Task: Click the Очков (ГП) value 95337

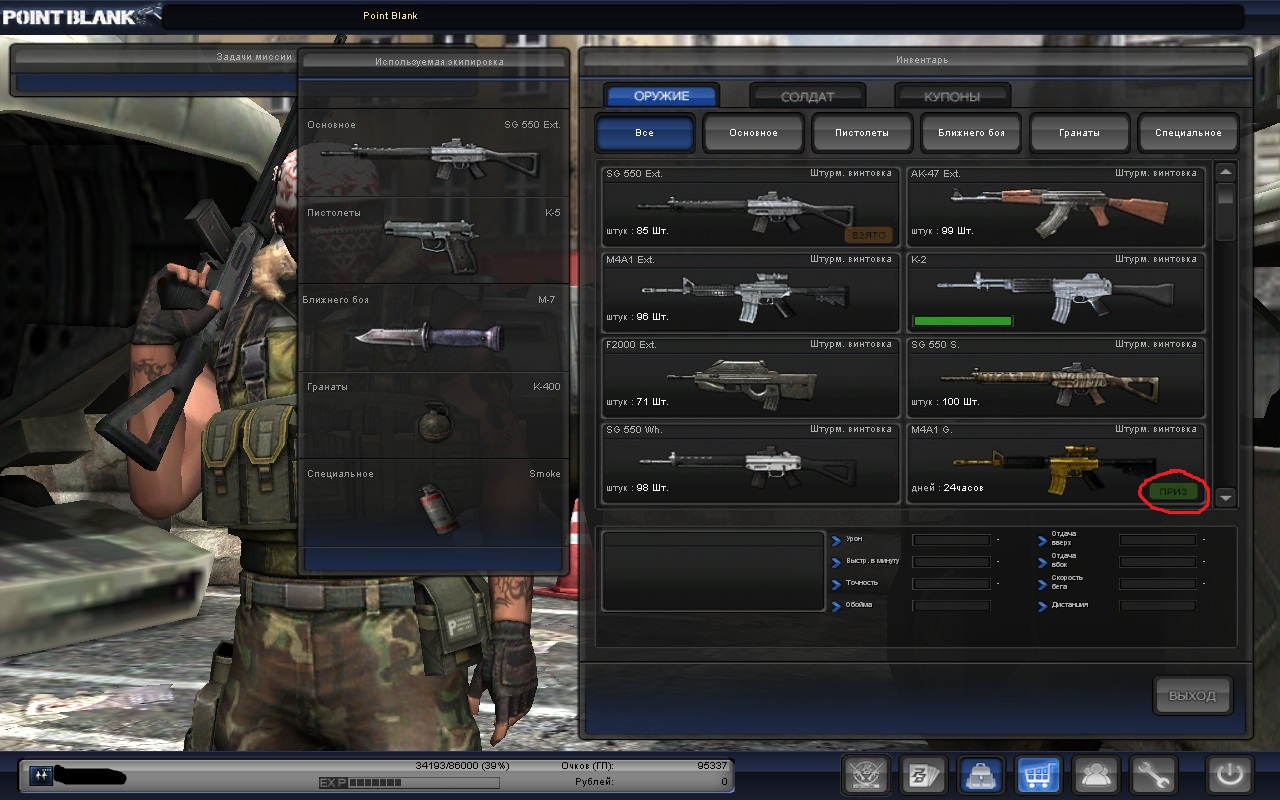Action: 713,765
